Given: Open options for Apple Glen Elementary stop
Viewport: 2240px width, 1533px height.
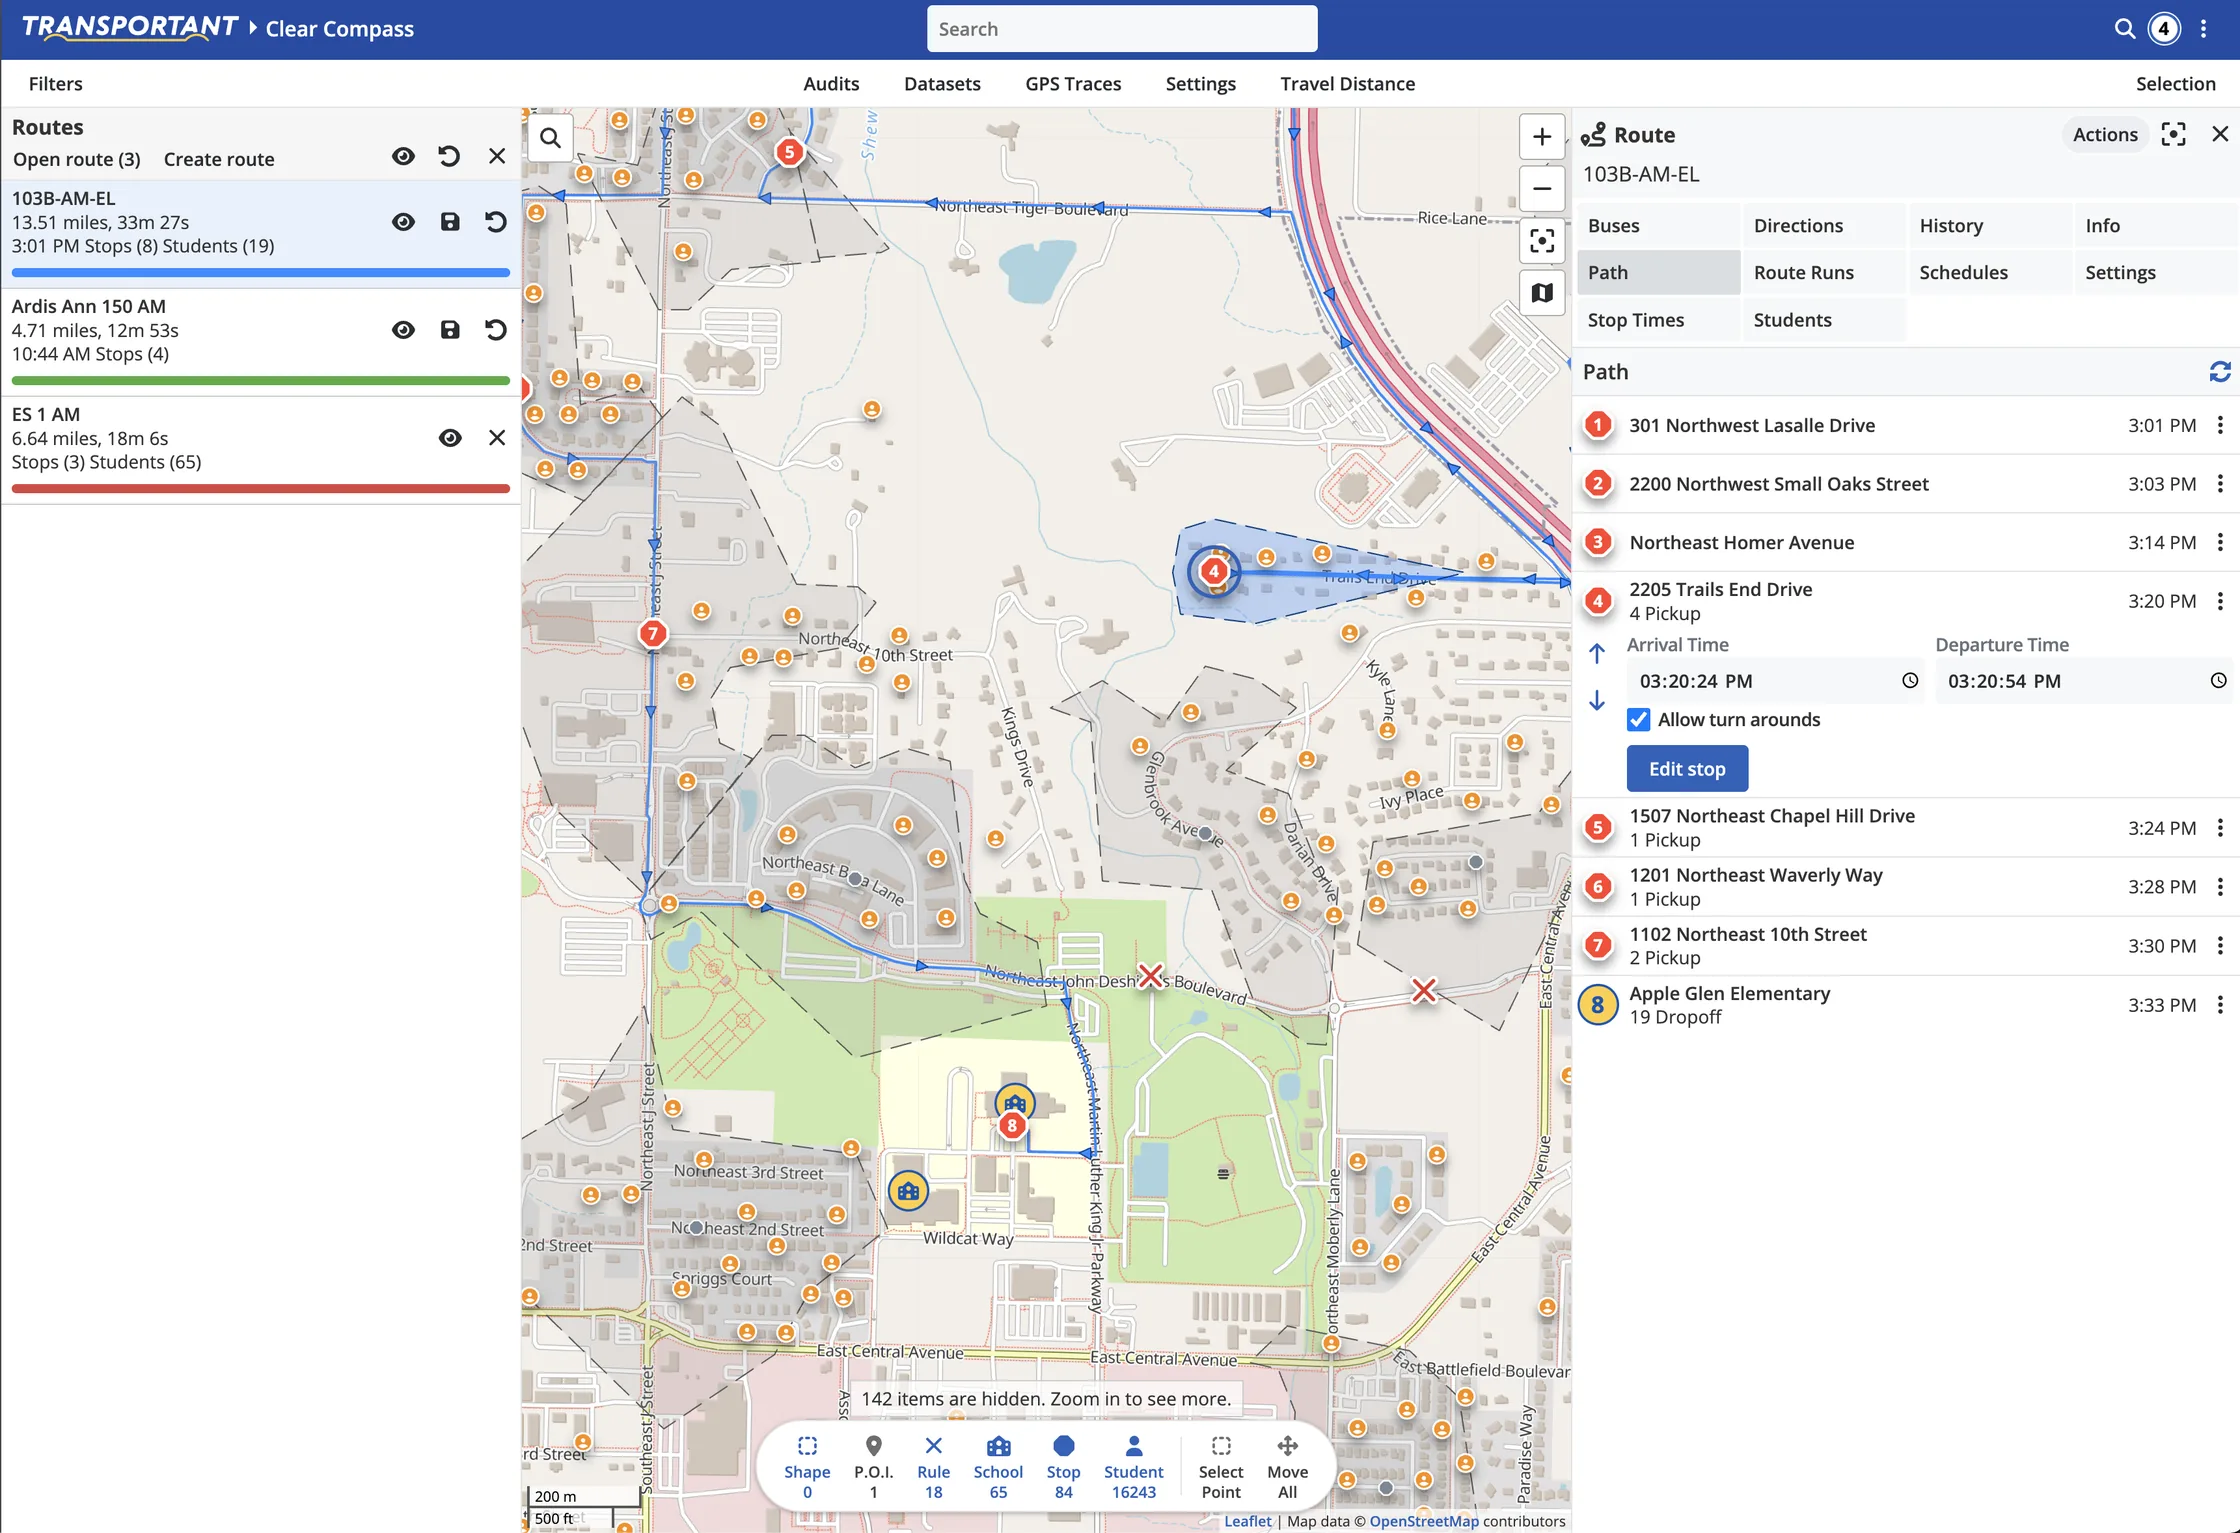Looking at the screenshot, I should [x=2220, y=1005].
